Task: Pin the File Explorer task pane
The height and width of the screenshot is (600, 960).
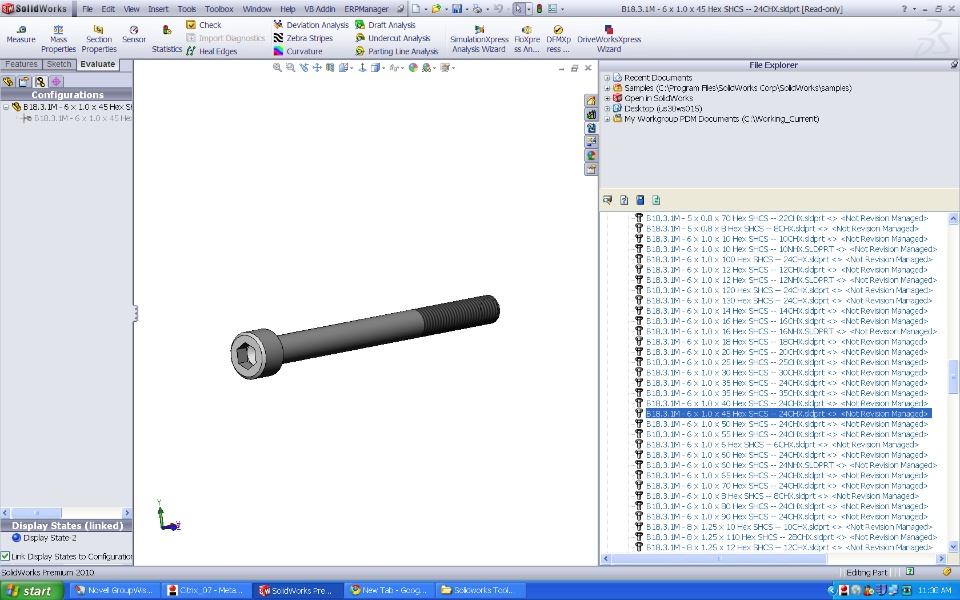Action: pos(954,64)
